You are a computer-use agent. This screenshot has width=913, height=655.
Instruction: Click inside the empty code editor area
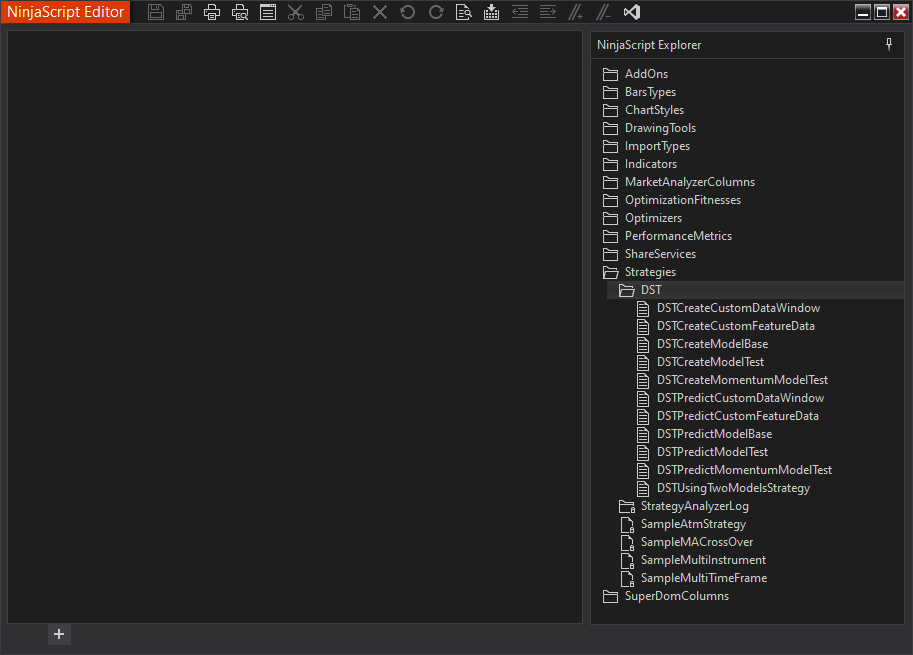295,327
